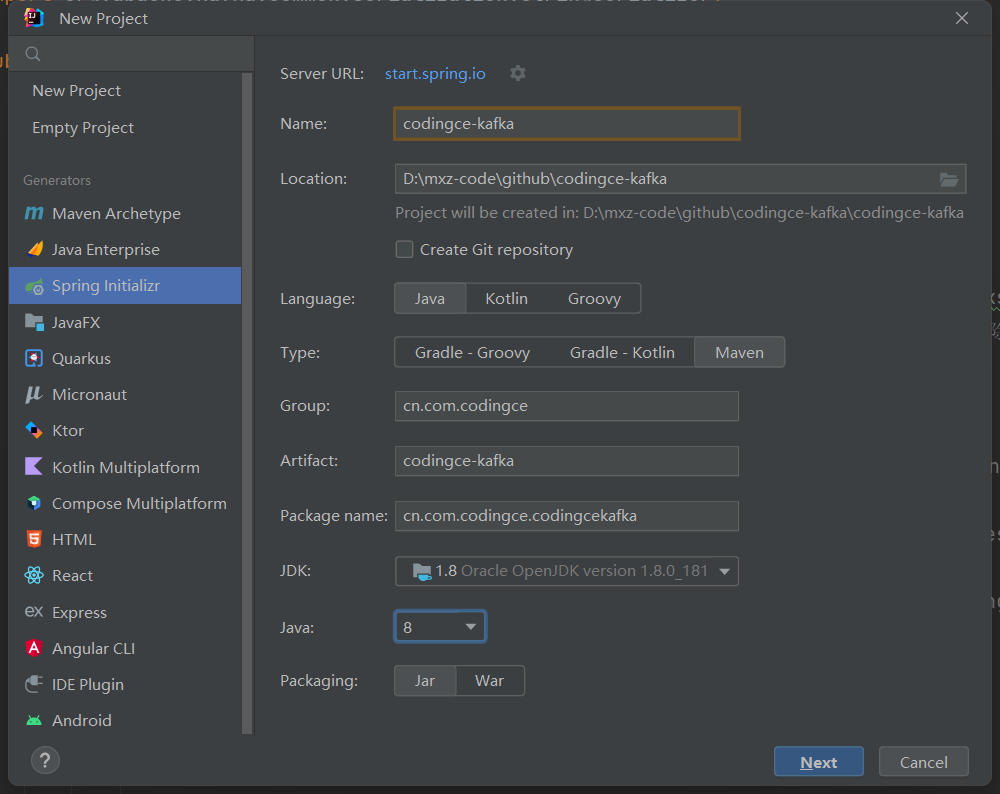
Task: Select New Project in the sidebar
Action: (77, 91)
